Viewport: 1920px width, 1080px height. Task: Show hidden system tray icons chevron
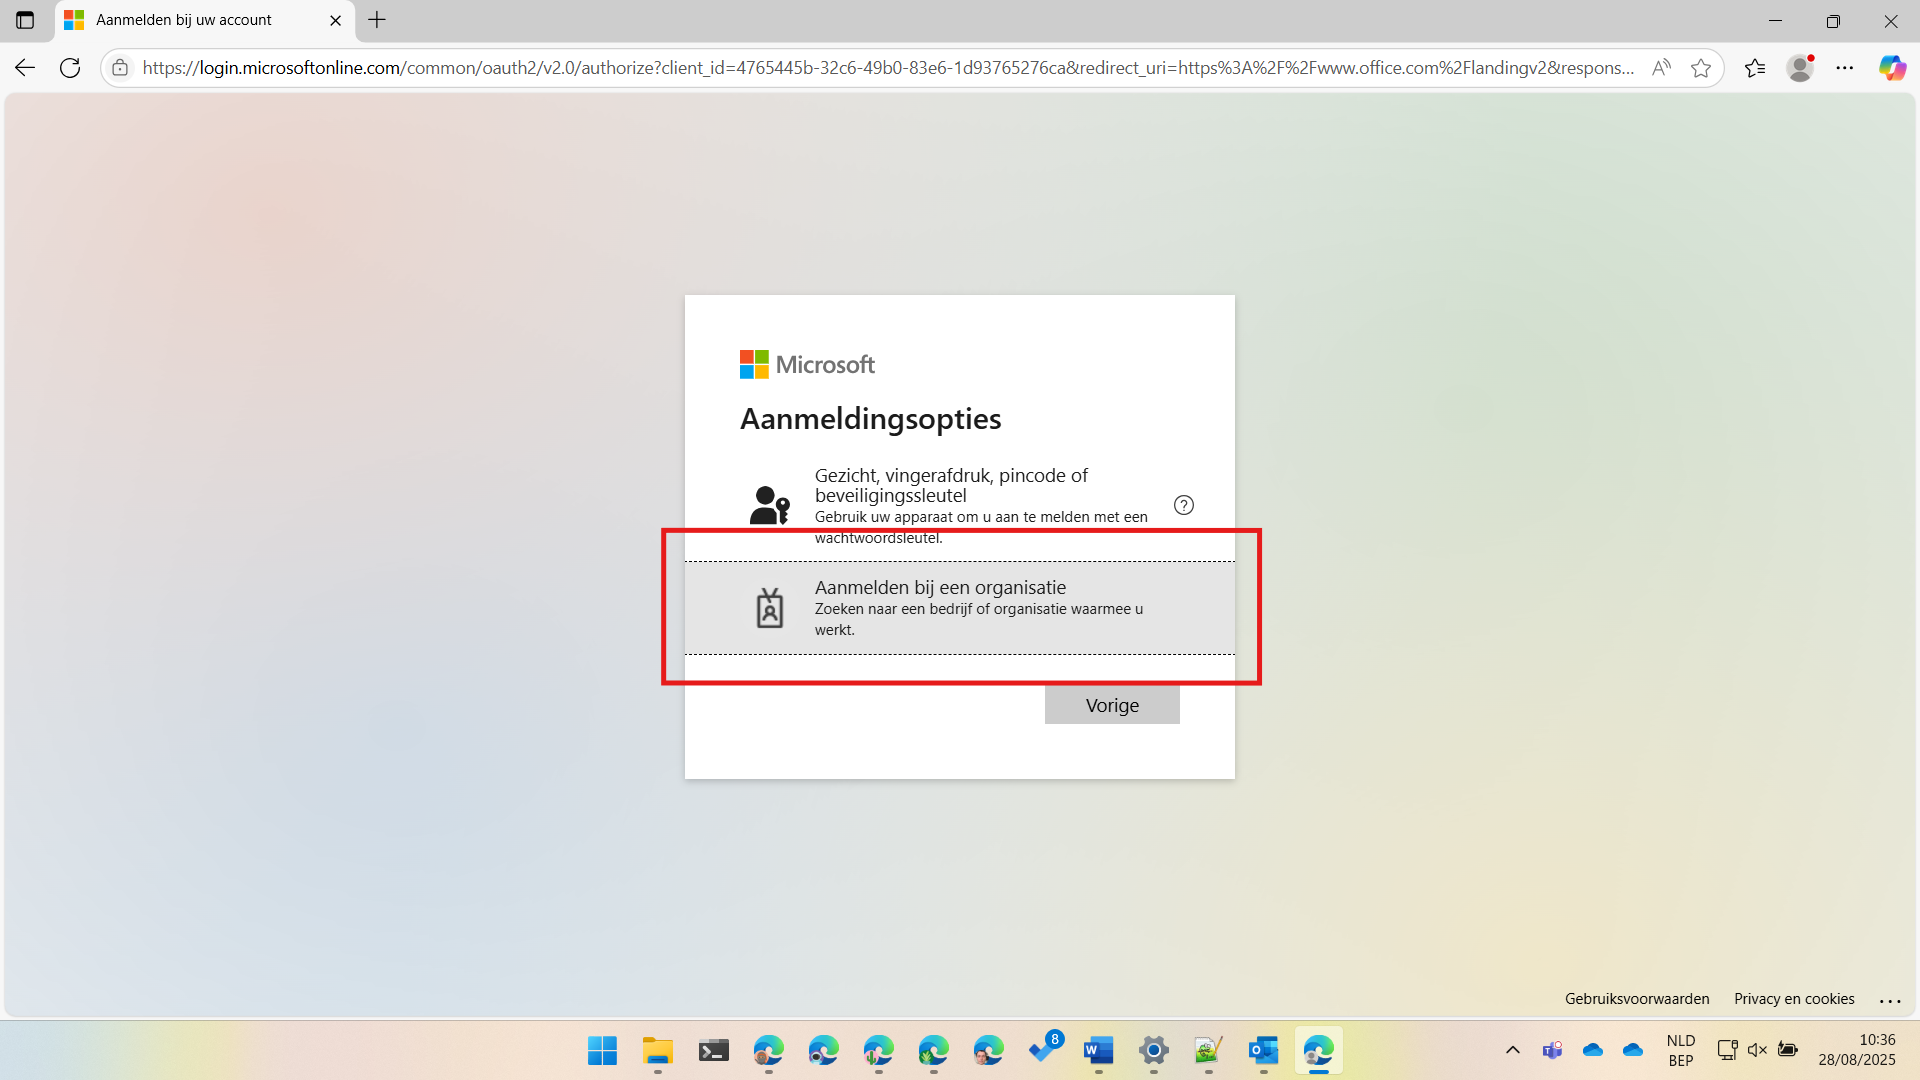[x=1513, y=1050]
